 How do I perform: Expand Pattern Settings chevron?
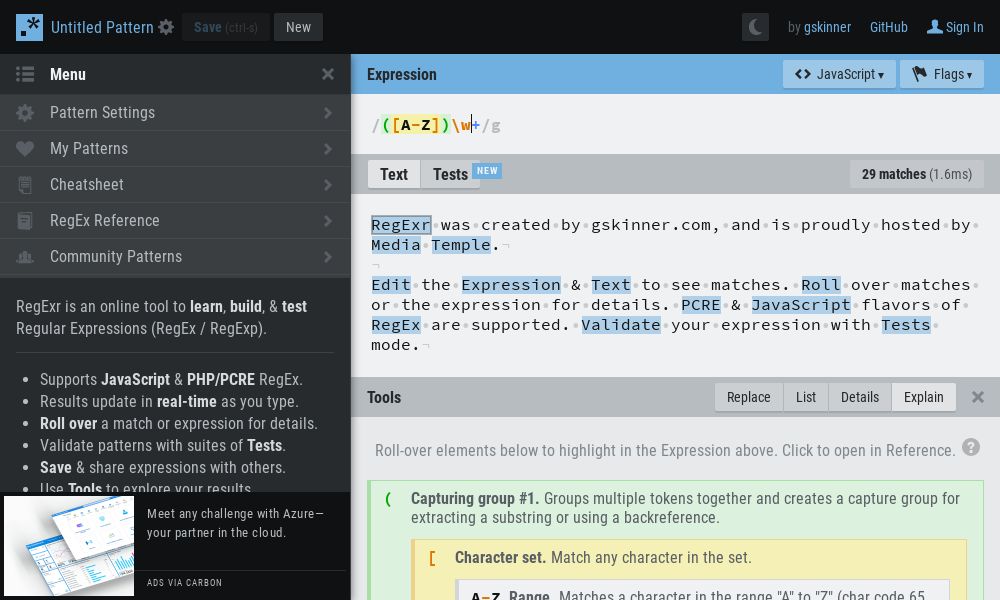[328, 113]
